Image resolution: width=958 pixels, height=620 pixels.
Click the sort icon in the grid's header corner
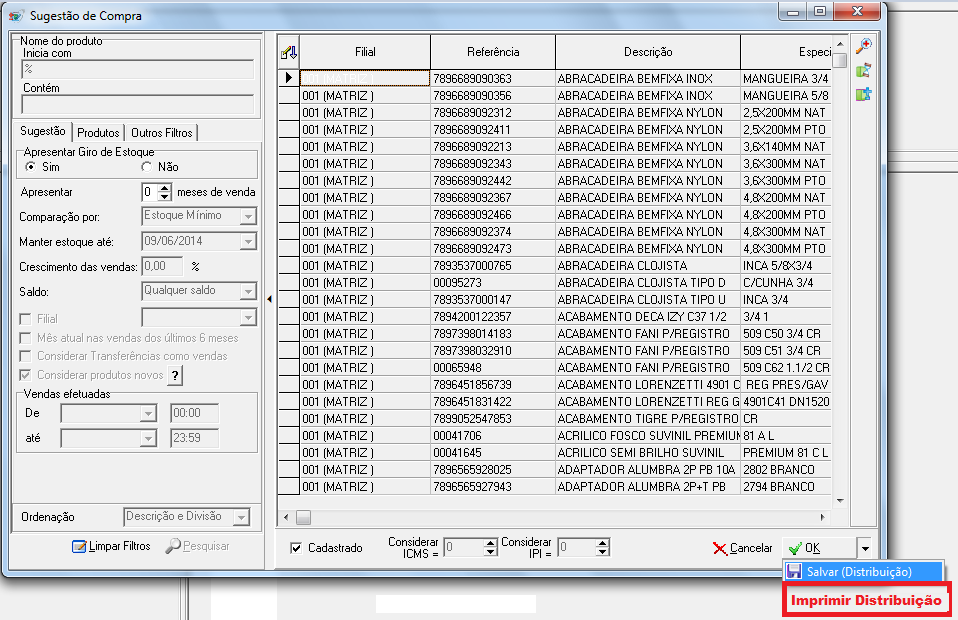tap(288, 53)
